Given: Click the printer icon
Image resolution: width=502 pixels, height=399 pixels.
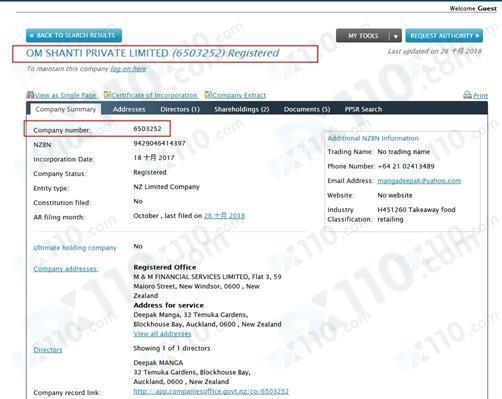Looking at the screenshot, I should pos(467,95).
